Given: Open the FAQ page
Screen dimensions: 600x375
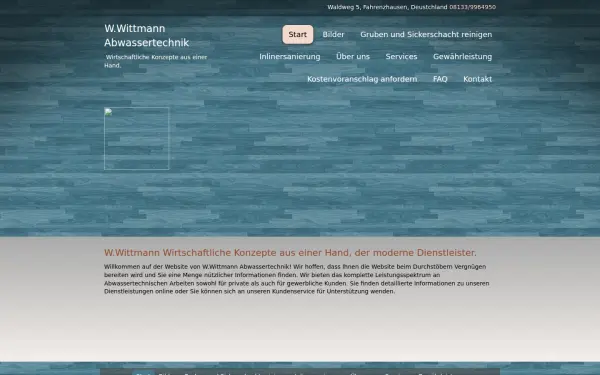Looking at the screenshot, I should (x=440, y=79).
